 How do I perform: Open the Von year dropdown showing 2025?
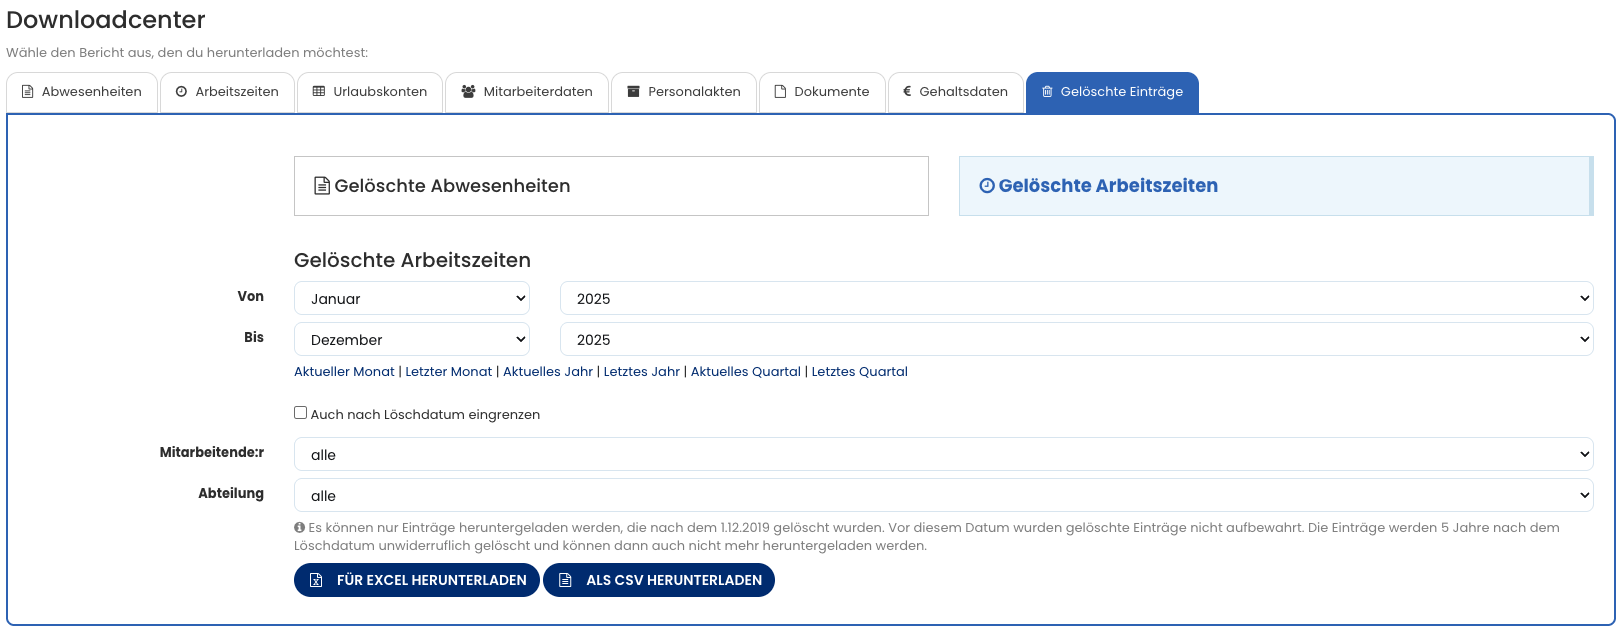1076,299
